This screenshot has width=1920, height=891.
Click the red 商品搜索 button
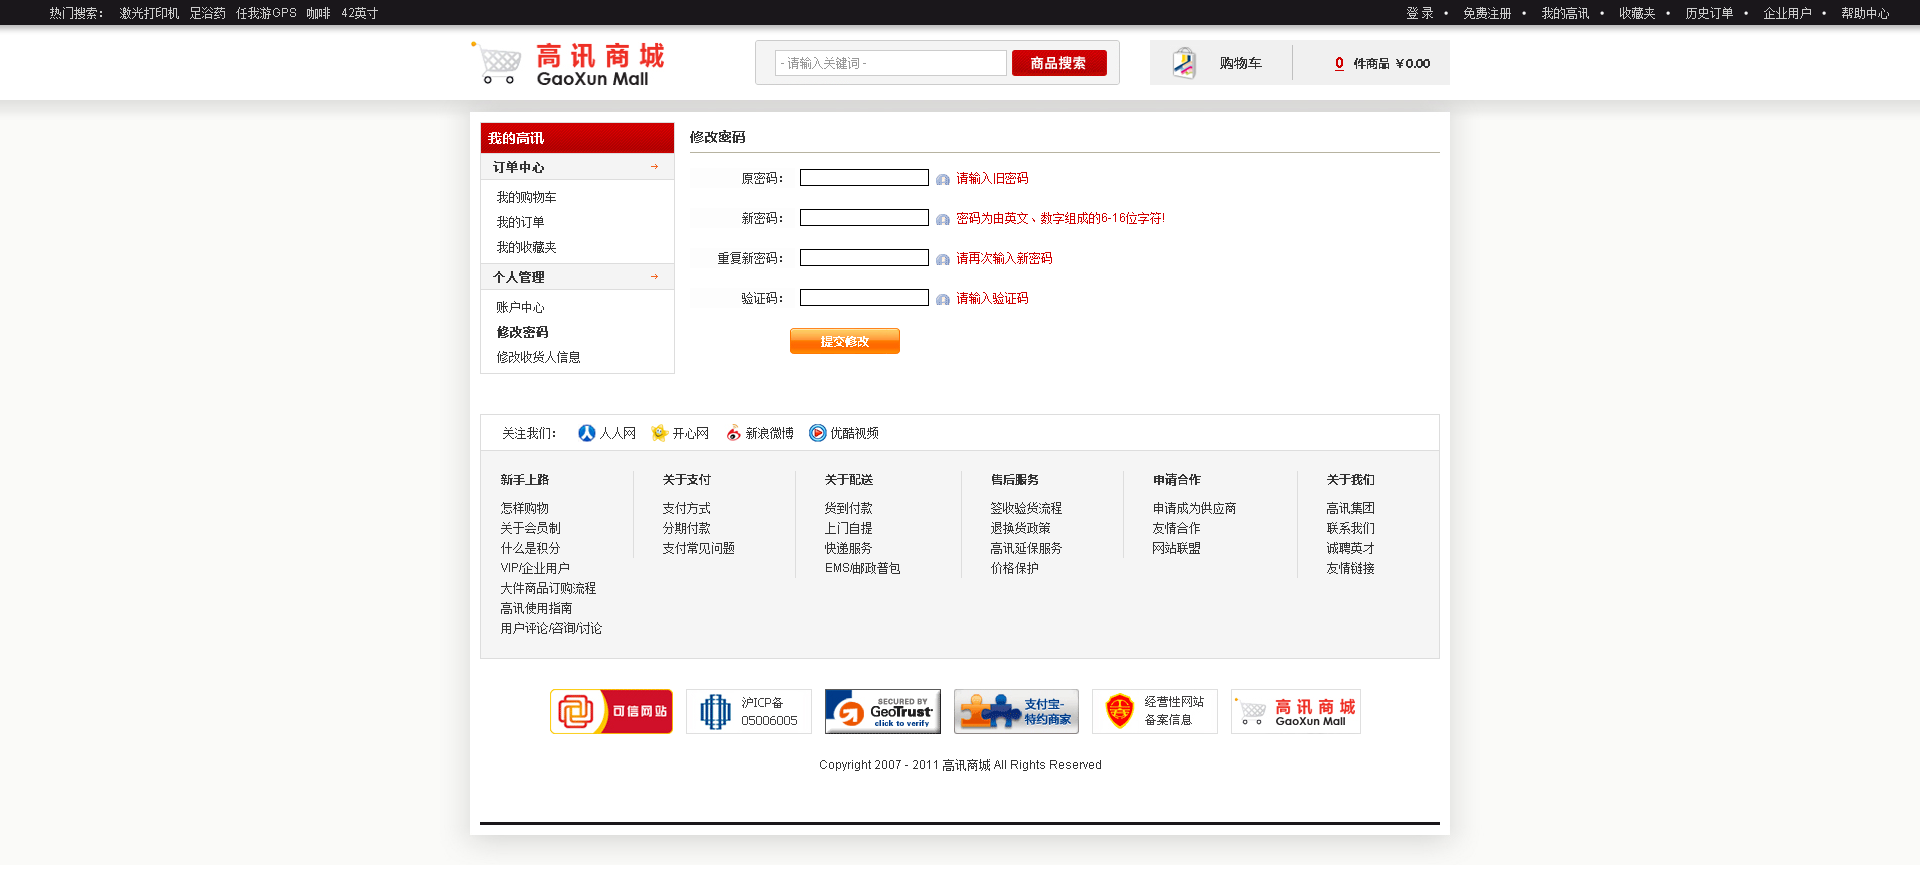click(1058, 63)
